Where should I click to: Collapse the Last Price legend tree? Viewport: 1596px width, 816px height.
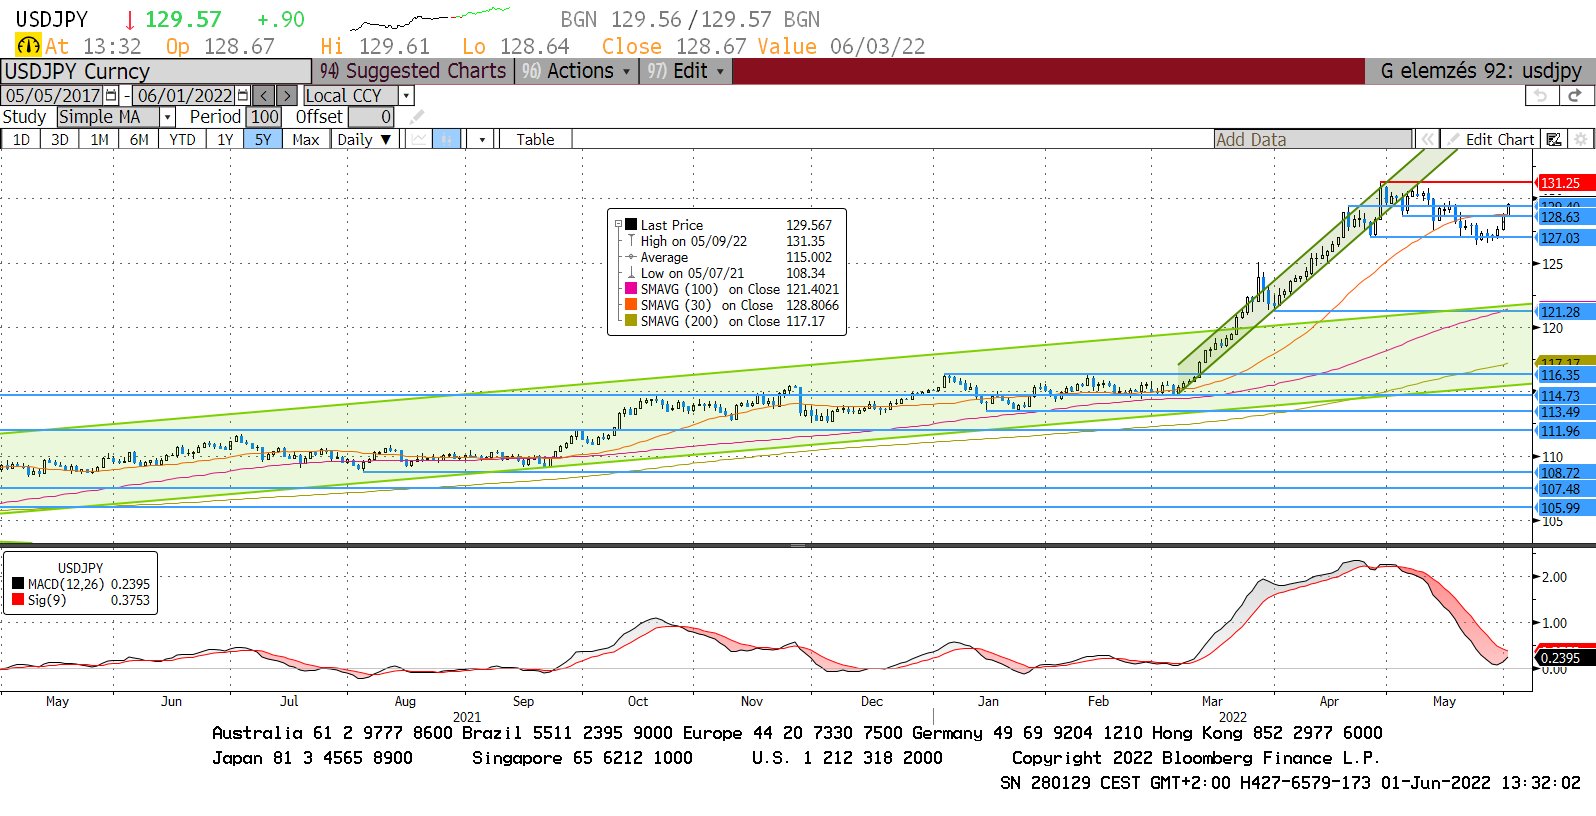point(618,225)
